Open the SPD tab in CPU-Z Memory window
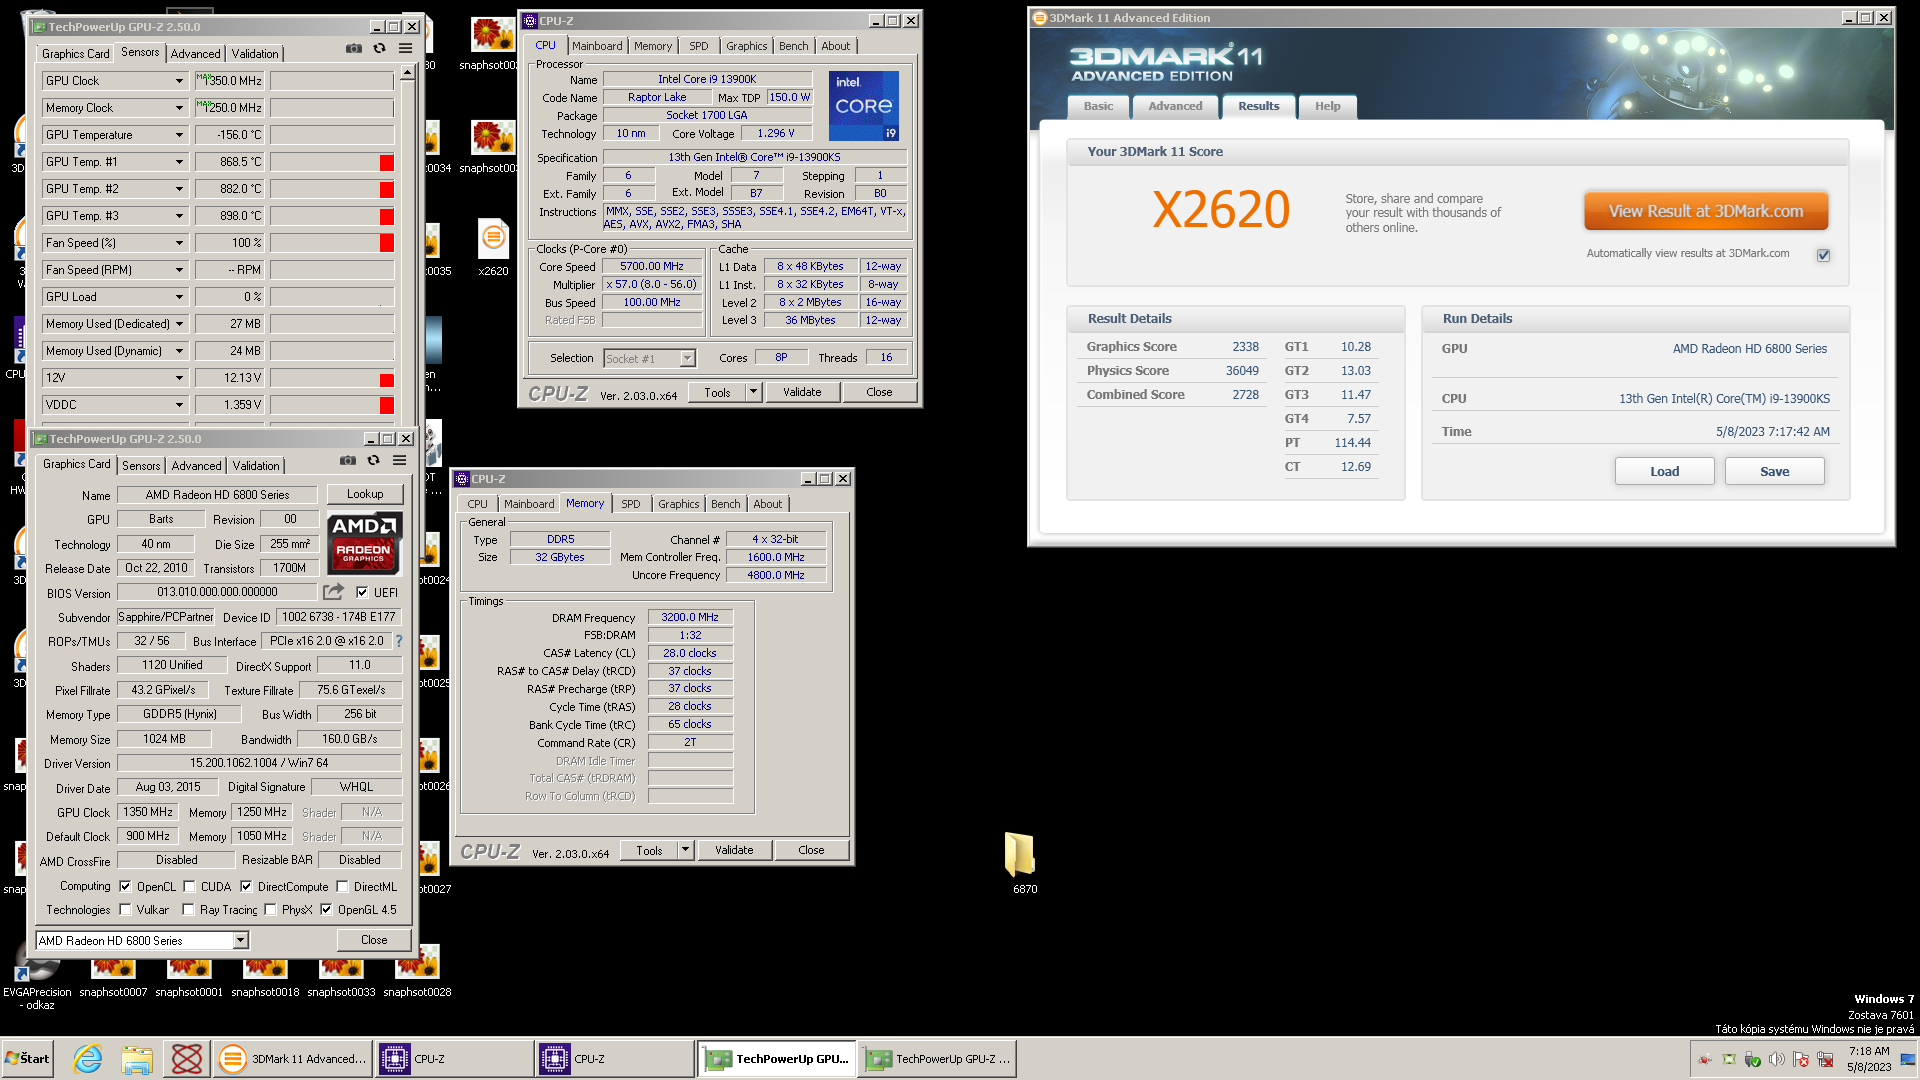 click(x=630, y=504)
